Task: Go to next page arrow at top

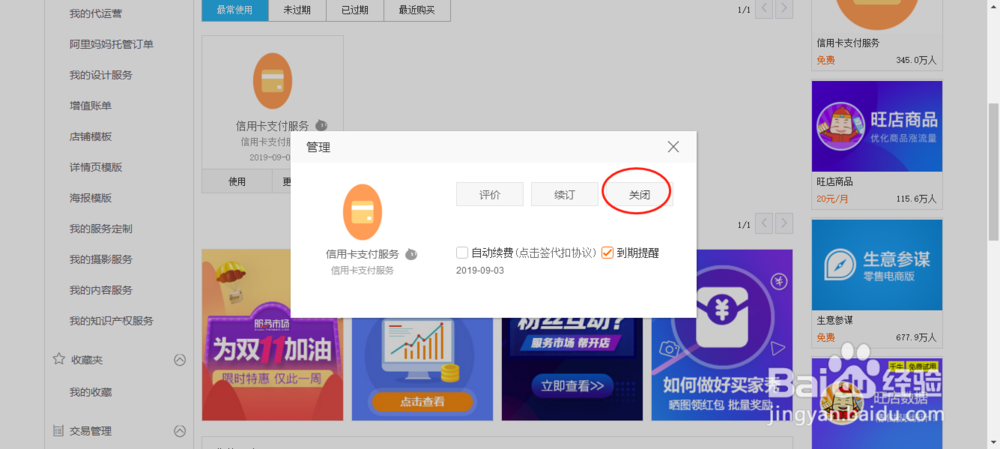Action: tap(784, 9)
